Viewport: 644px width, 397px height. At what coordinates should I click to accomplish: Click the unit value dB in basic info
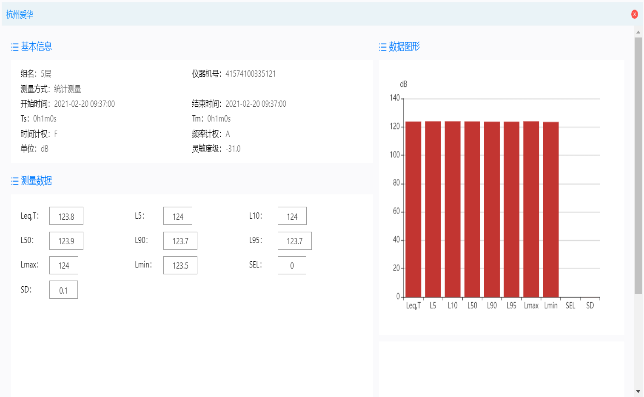(44, 149)
